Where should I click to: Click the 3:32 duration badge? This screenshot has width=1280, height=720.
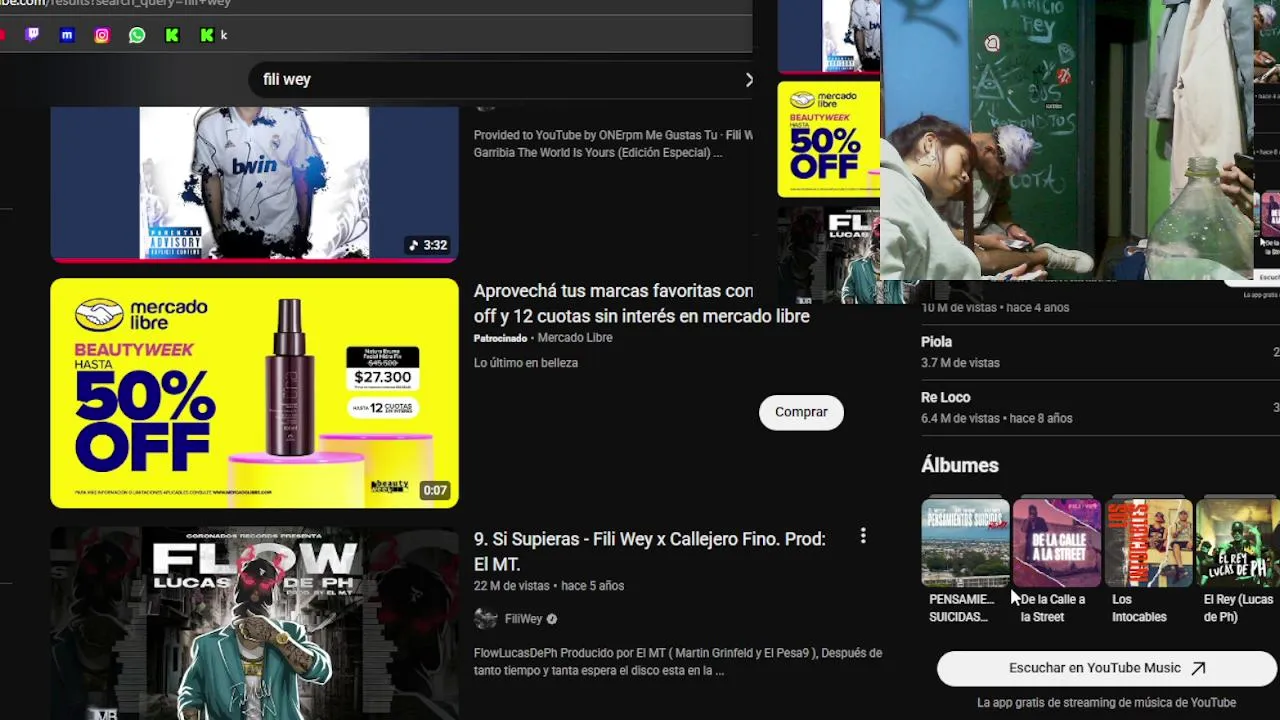(427, 245)
